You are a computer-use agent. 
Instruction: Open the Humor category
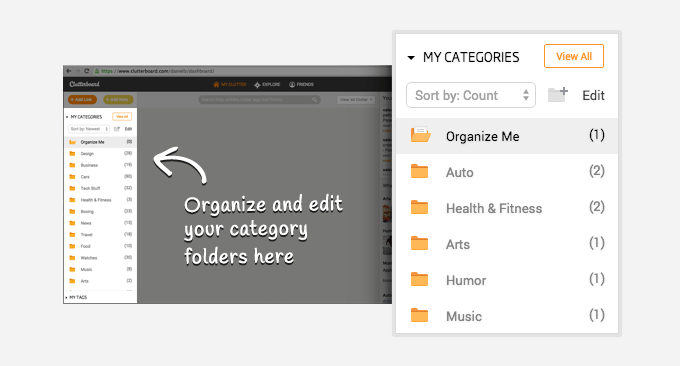point(466,280)
